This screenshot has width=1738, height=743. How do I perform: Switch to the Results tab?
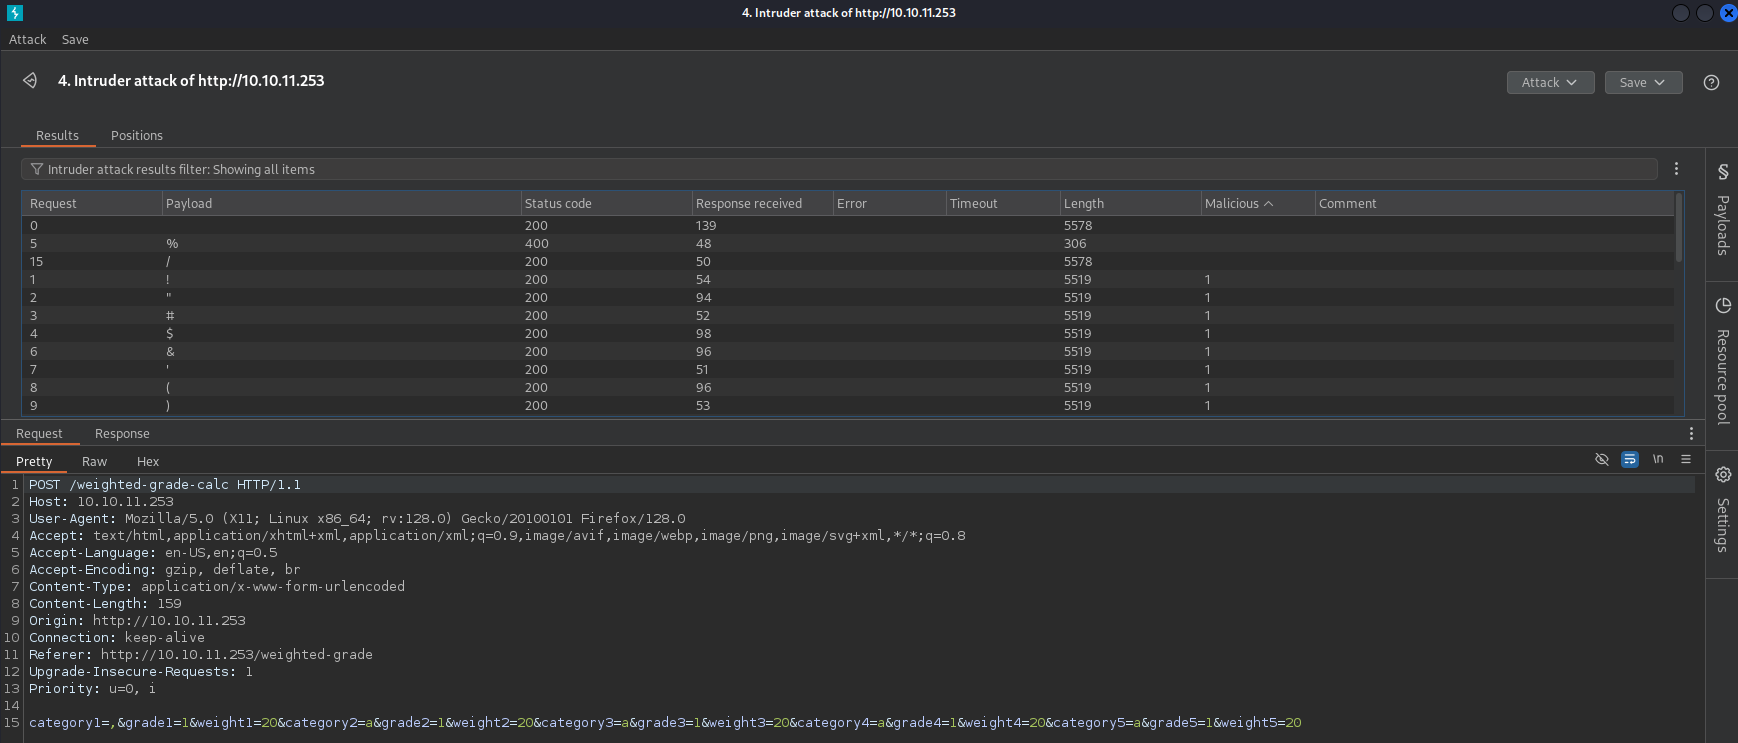57,135
